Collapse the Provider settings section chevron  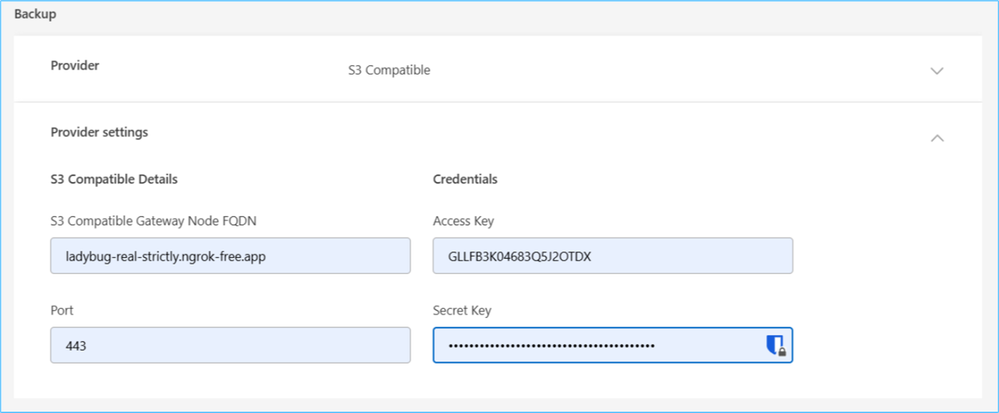point(937,138)
